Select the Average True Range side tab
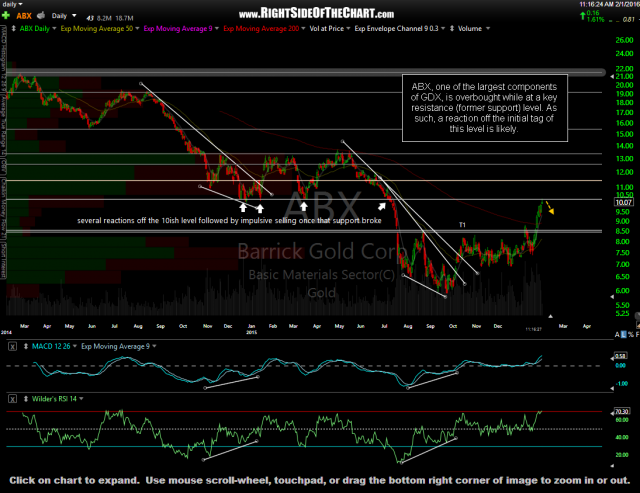This screenshot has width=640, height=493. pos(3,125)
